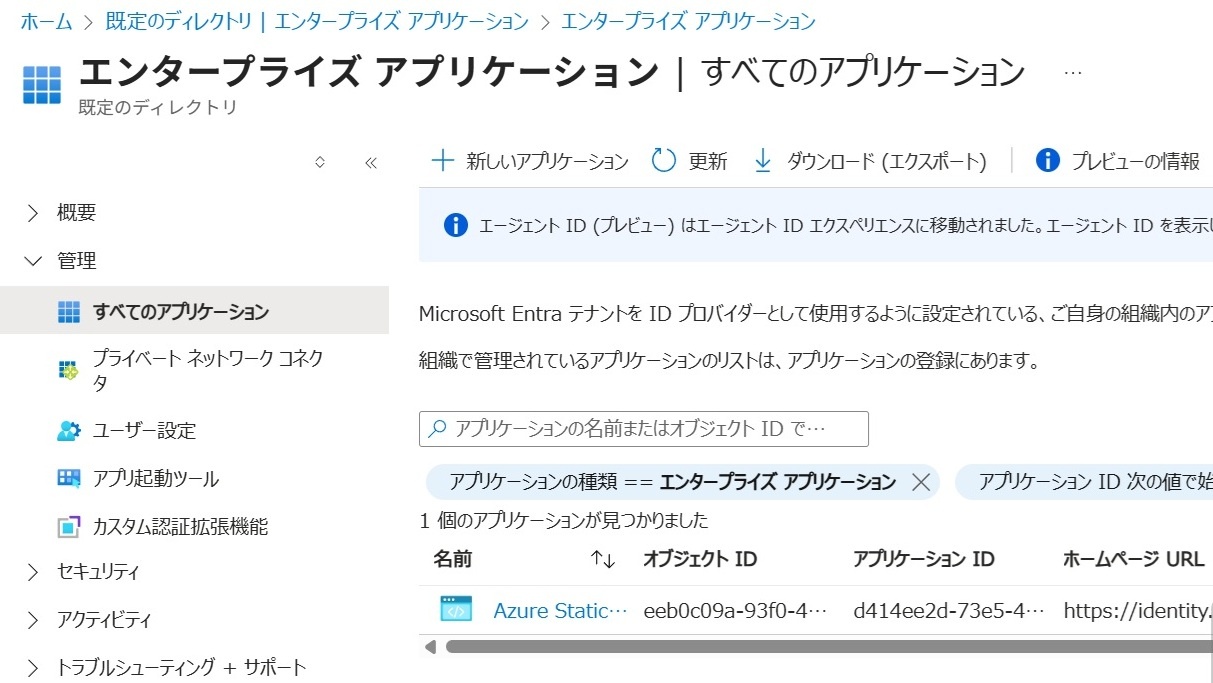Open プライベート ネットワーク コネクタ sidebar item

pyautogui.click(x=208, y=370)
